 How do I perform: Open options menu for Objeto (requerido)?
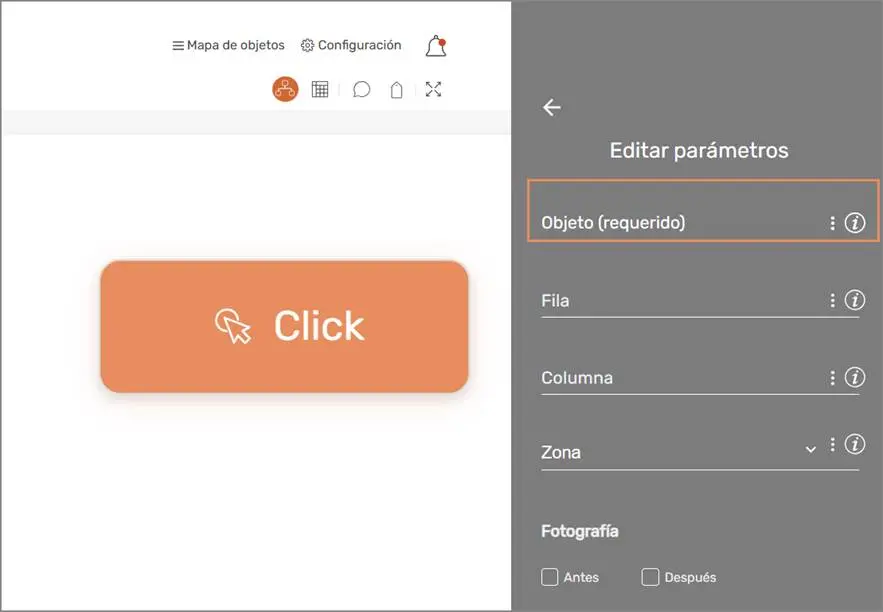click(831, 223)
